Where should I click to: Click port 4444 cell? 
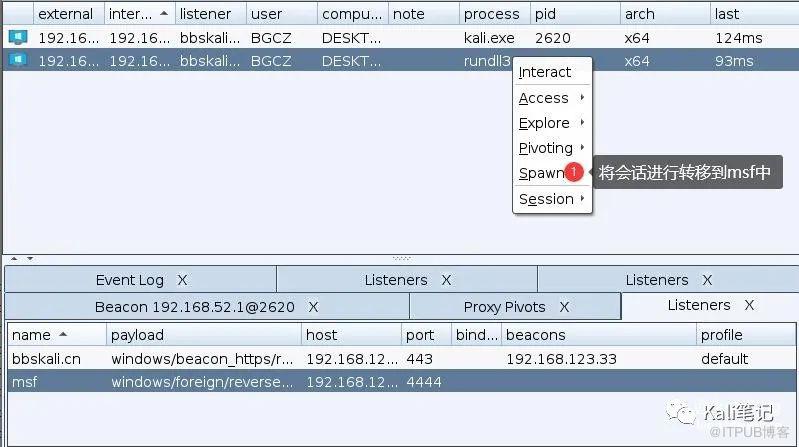pyautogui.click(x=424, y=382)
